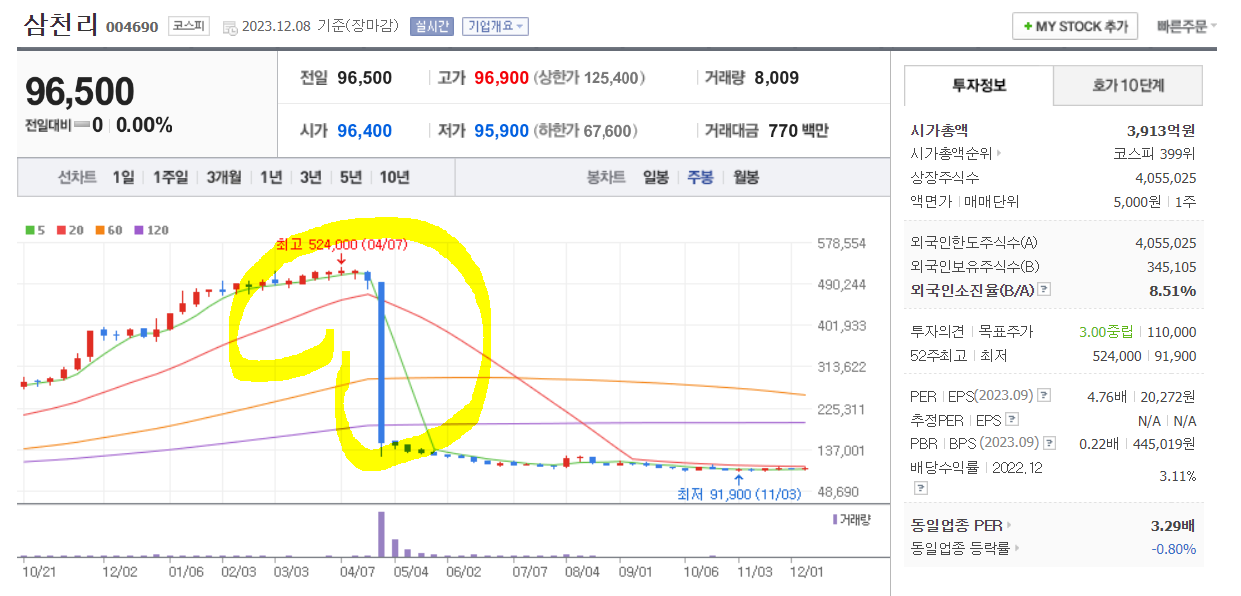
Task: Click the 거래대금 770 백만 value
Action: tap(798, 130)
